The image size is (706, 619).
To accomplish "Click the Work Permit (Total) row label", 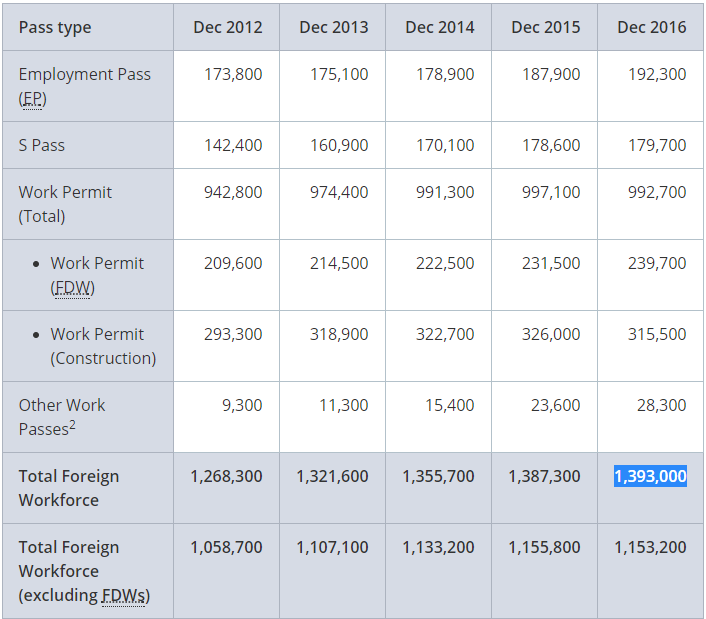I will pos(65,204).
